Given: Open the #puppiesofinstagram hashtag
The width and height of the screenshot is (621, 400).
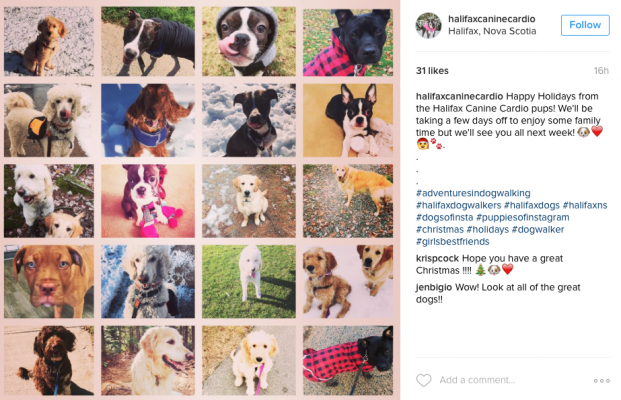Looking at the screenshot, I should (x=522, y=217).
